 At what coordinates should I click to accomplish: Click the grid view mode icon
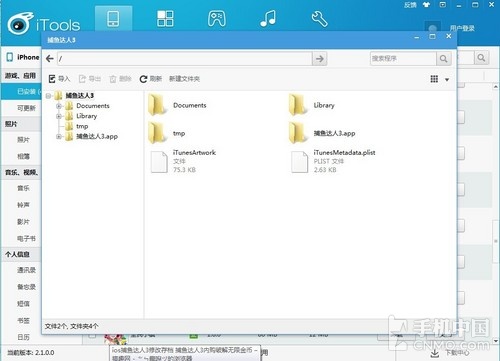pyautogui.click(x=434, y=79)
